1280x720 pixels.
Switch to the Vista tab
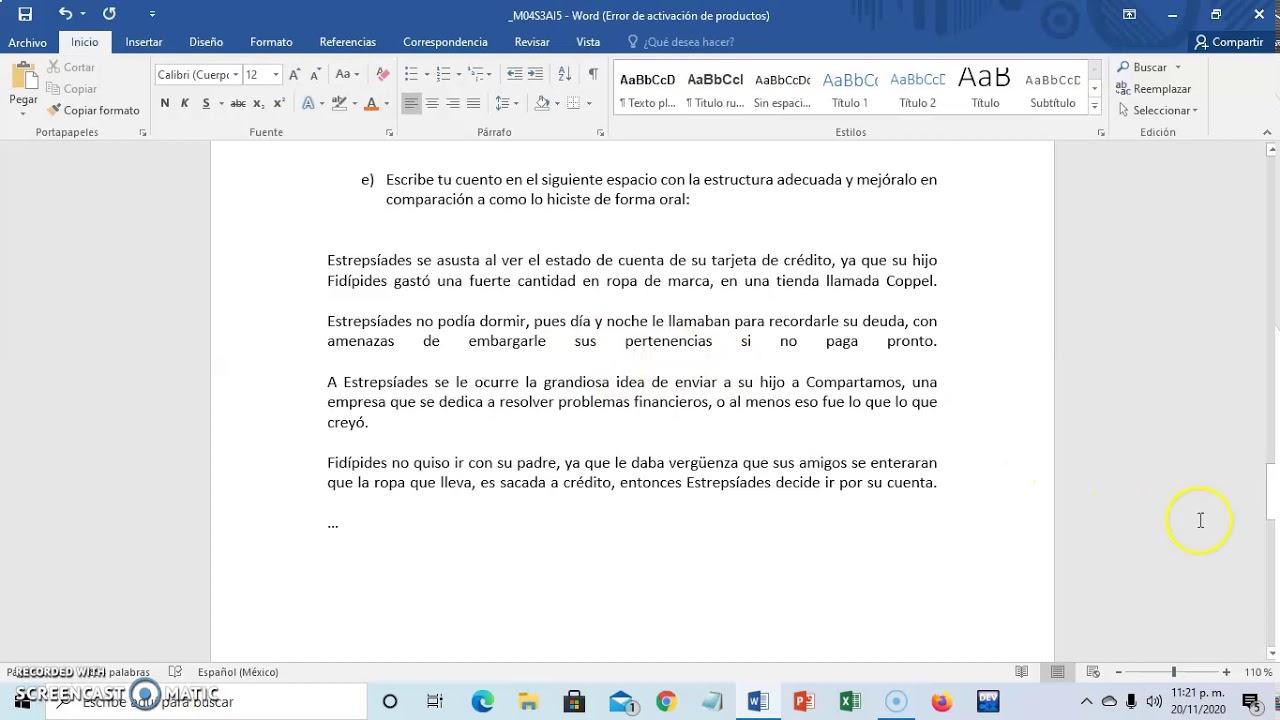[x=588, y=42]
